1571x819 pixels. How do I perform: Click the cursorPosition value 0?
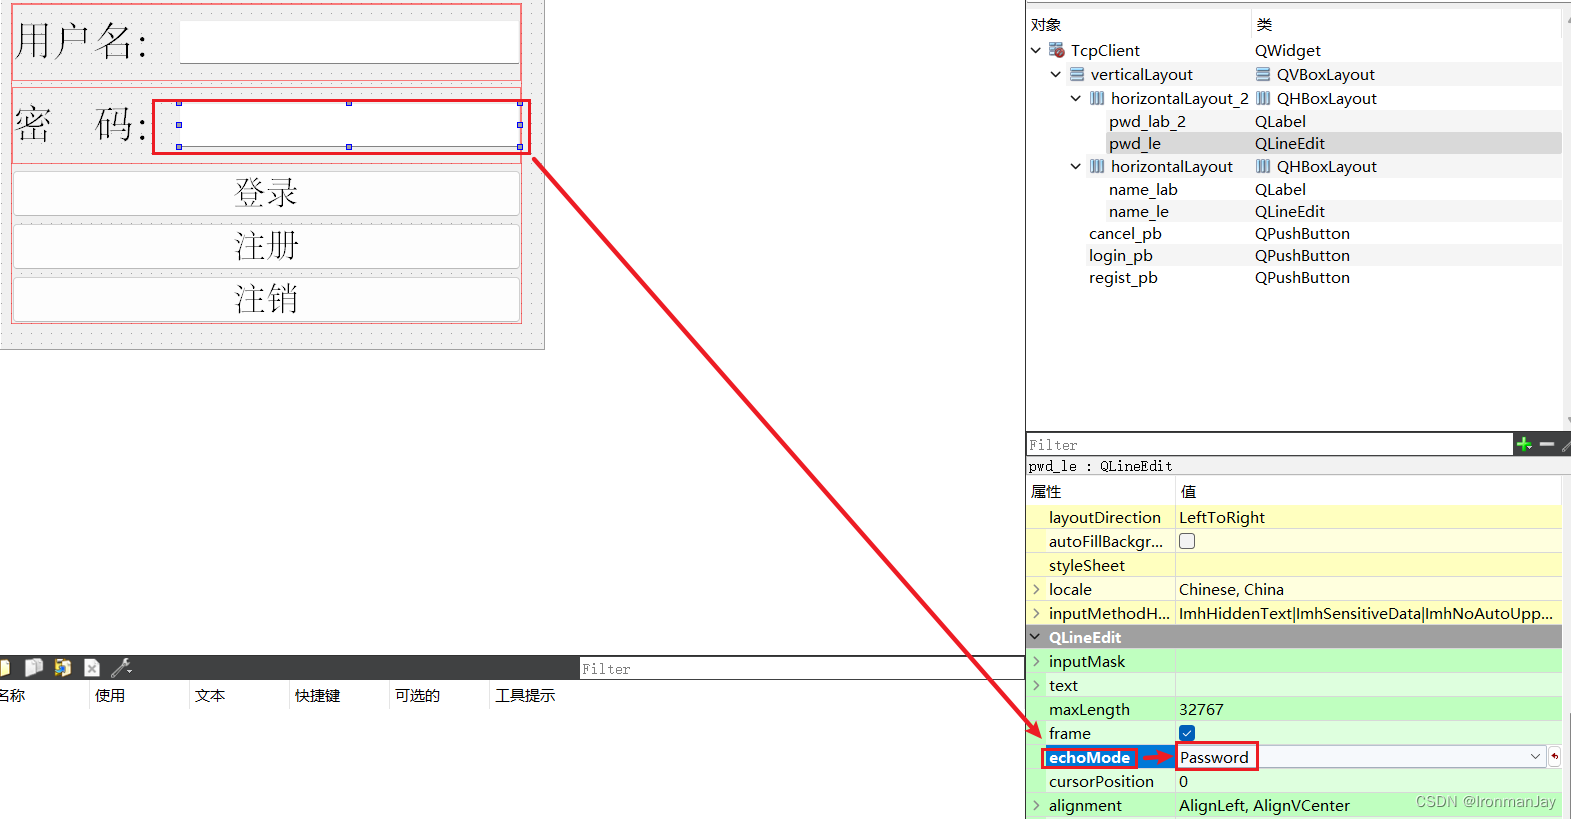coord(1183,781)
